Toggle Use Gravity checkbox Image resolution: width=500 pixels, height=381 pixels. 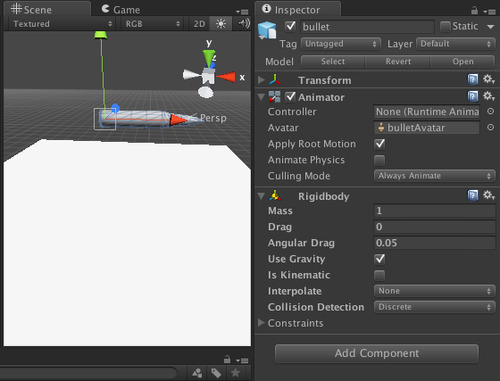(380, 259)
